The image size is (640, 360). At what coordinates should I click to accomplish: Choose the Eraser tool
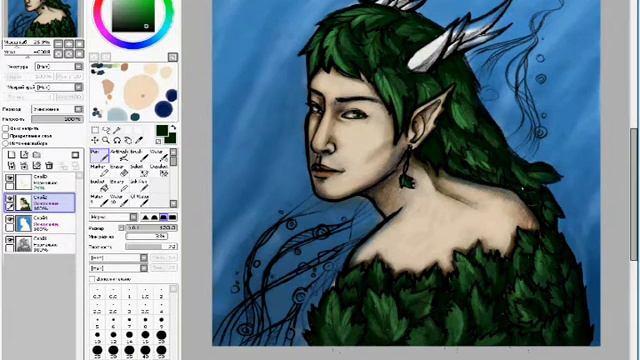coord(120,171)
